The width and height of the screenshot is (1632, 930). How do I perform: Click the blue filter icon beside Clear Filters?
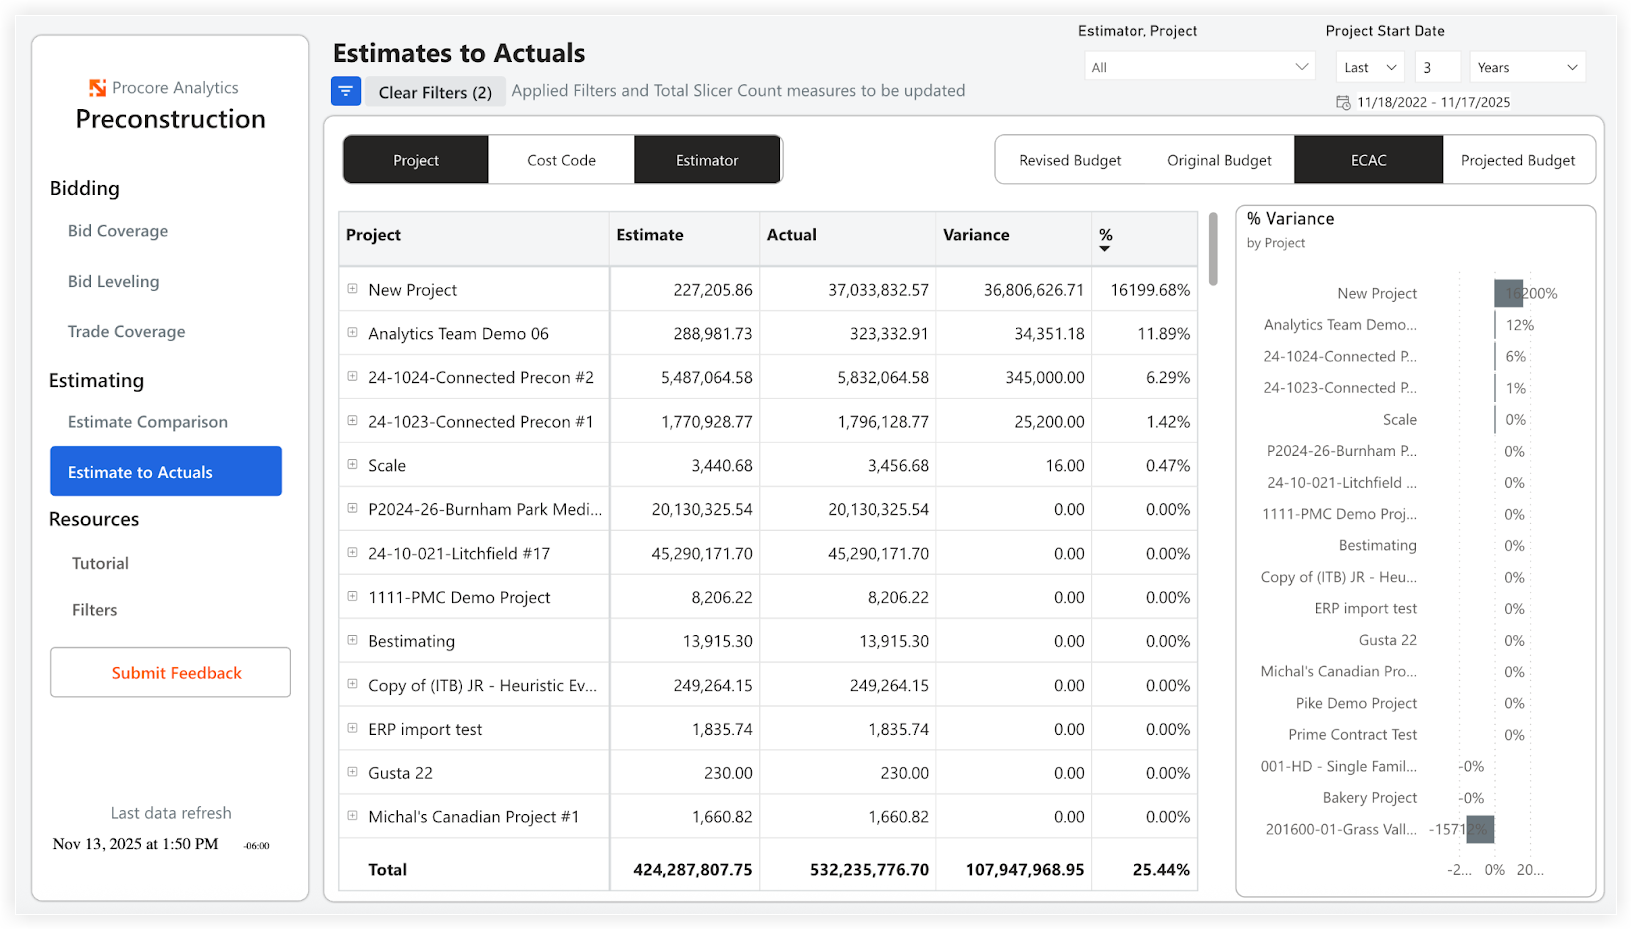[345, 90]
